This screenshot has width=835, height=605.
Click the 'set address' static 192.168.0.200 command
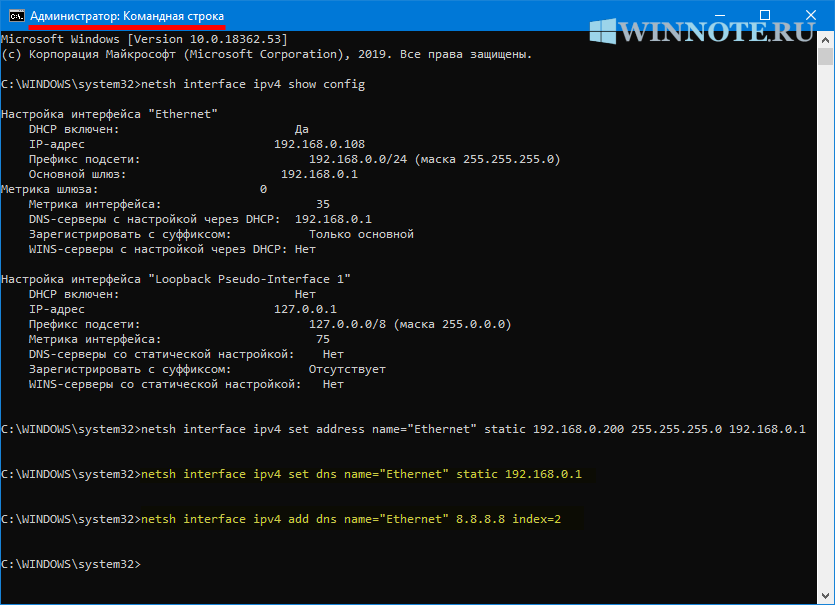click(474, 429)
